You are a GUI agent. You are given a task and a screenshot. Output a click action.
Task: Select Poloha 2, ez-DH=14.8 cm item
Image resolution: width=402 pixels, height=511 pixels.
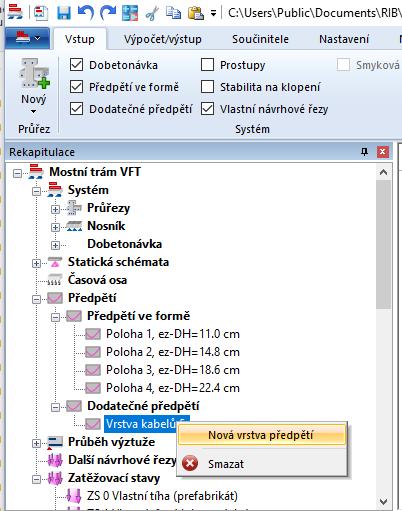173,352
